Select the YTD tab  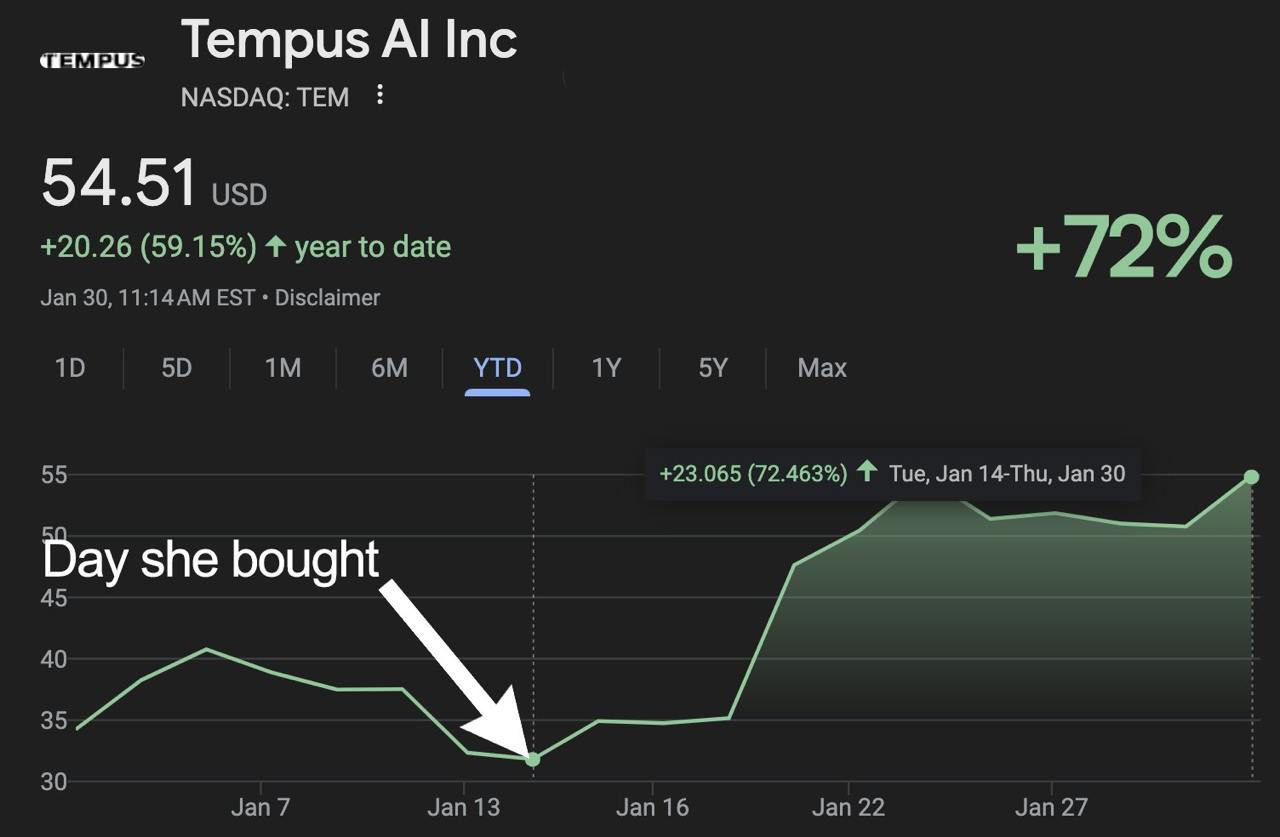pyautogui.click(x=497, y=368)
